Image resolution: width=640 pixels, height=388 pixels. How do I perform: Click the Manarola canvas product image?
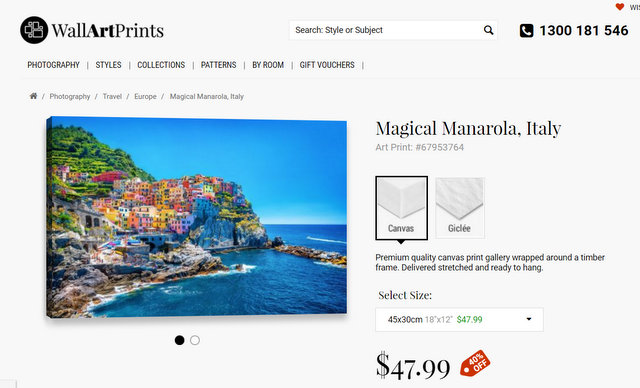(x=196, y=217)
